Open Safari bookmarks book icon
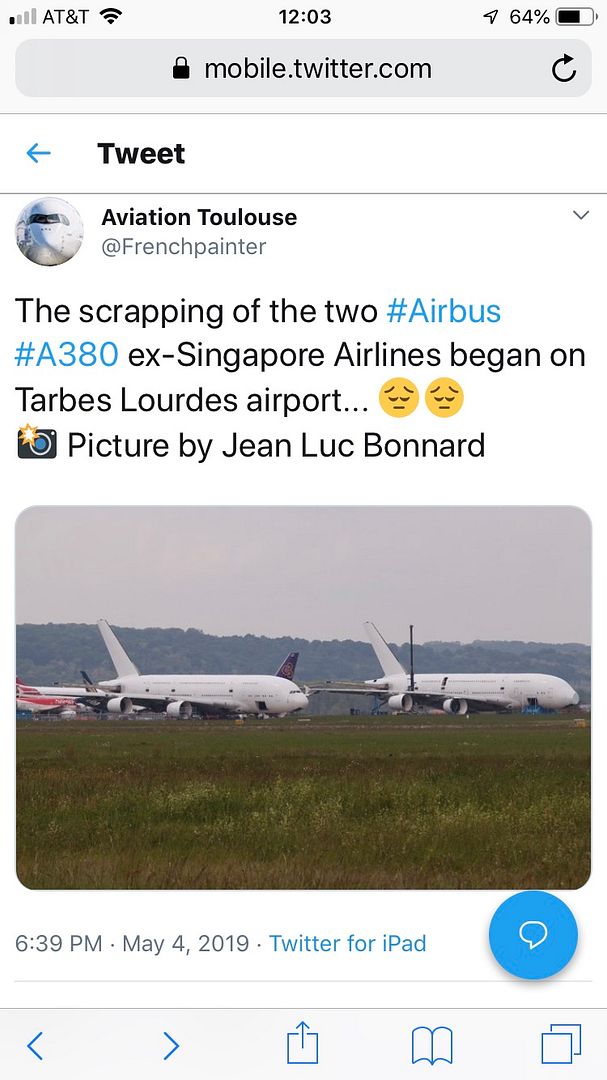 pyautogui.click(x=431, y=1046)
